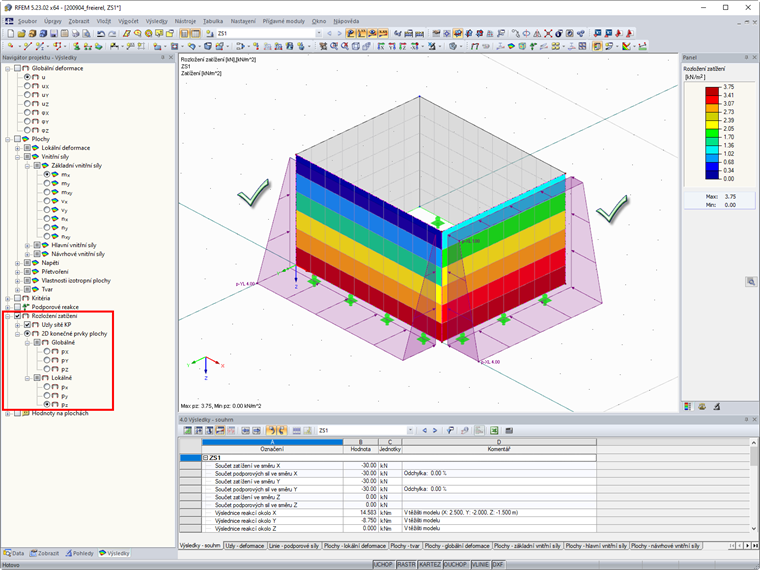Pin the results table panel

point(746,419)
